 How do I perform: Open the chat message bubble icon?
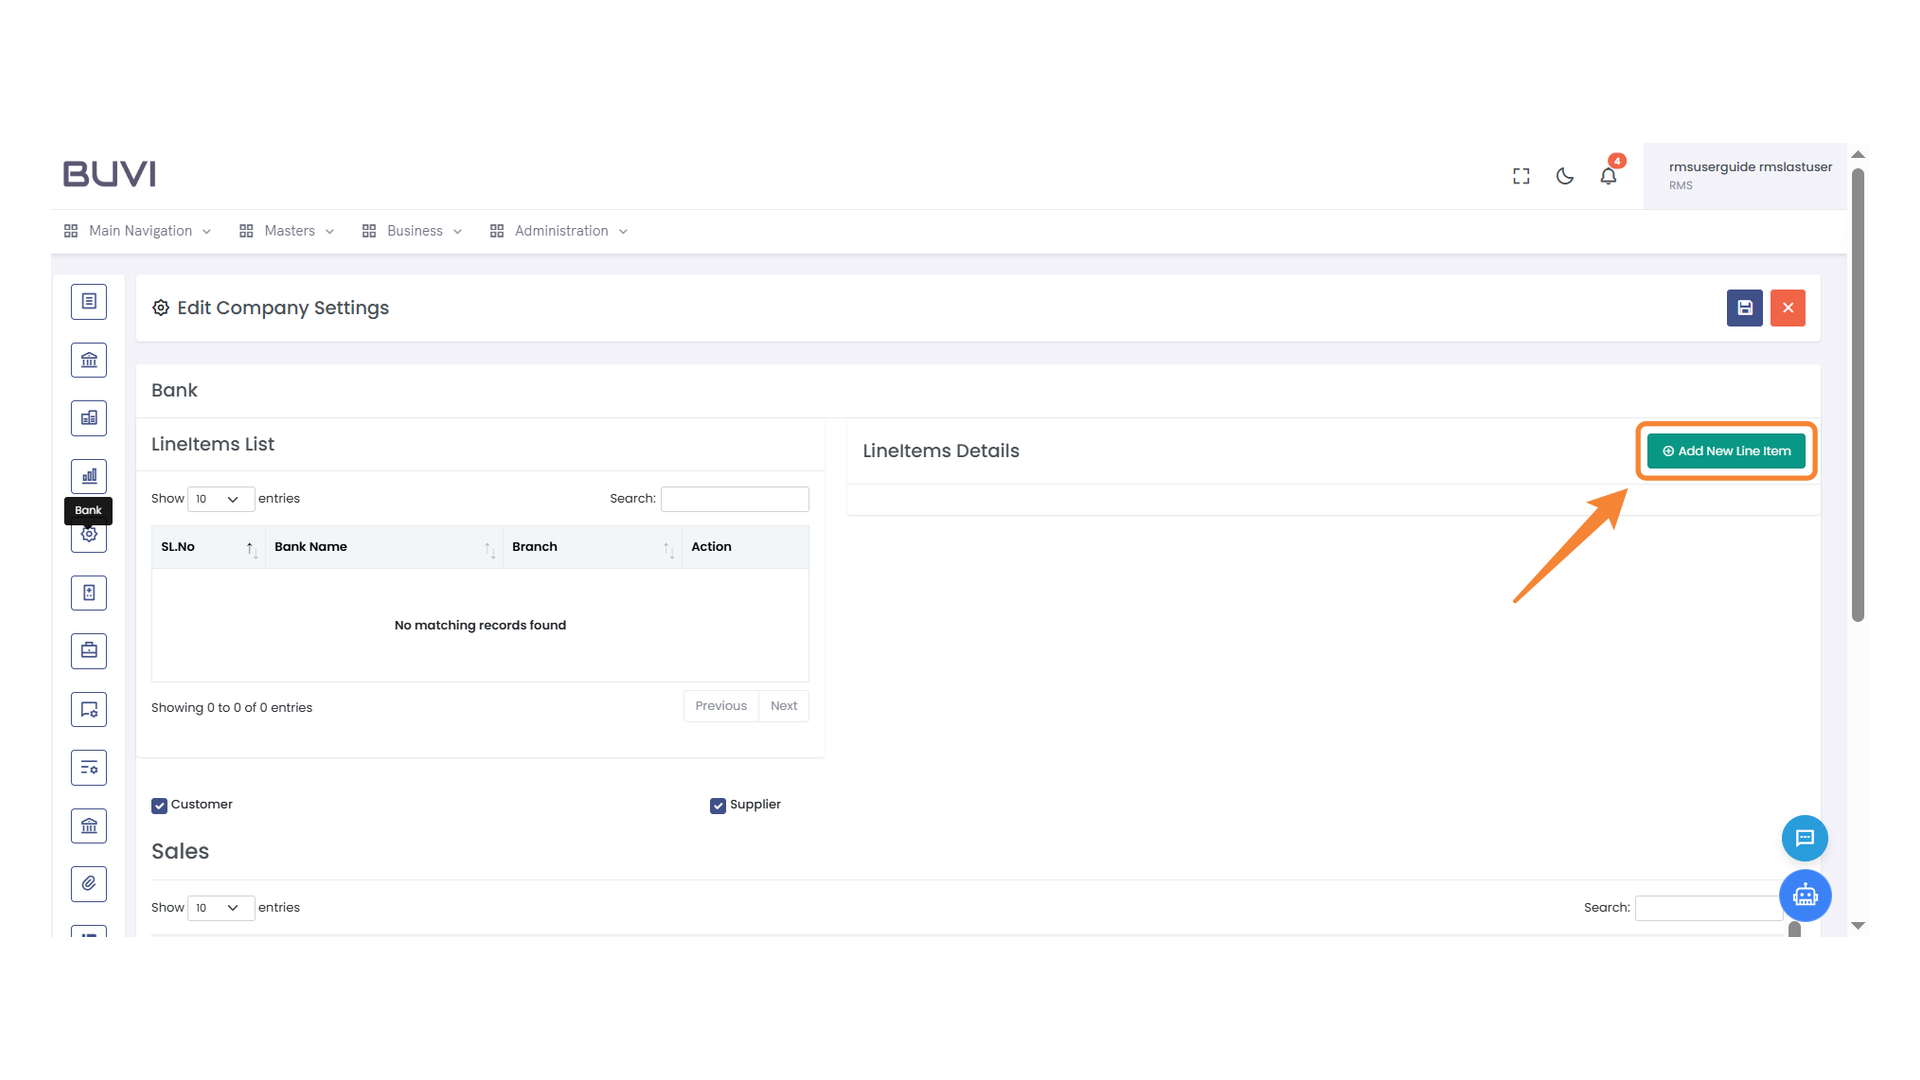1804,838
